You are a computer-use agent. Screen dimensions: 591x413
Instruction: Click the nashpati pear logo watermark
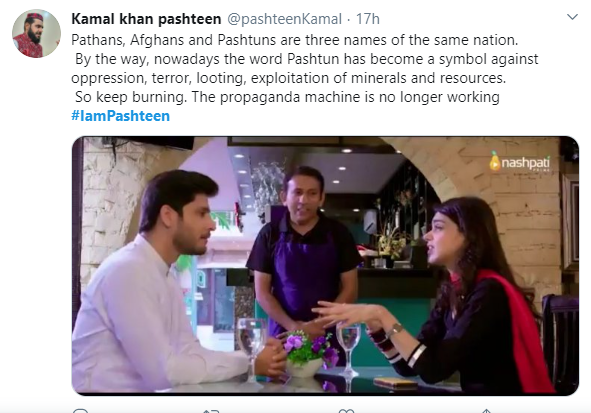click(495, 161)
